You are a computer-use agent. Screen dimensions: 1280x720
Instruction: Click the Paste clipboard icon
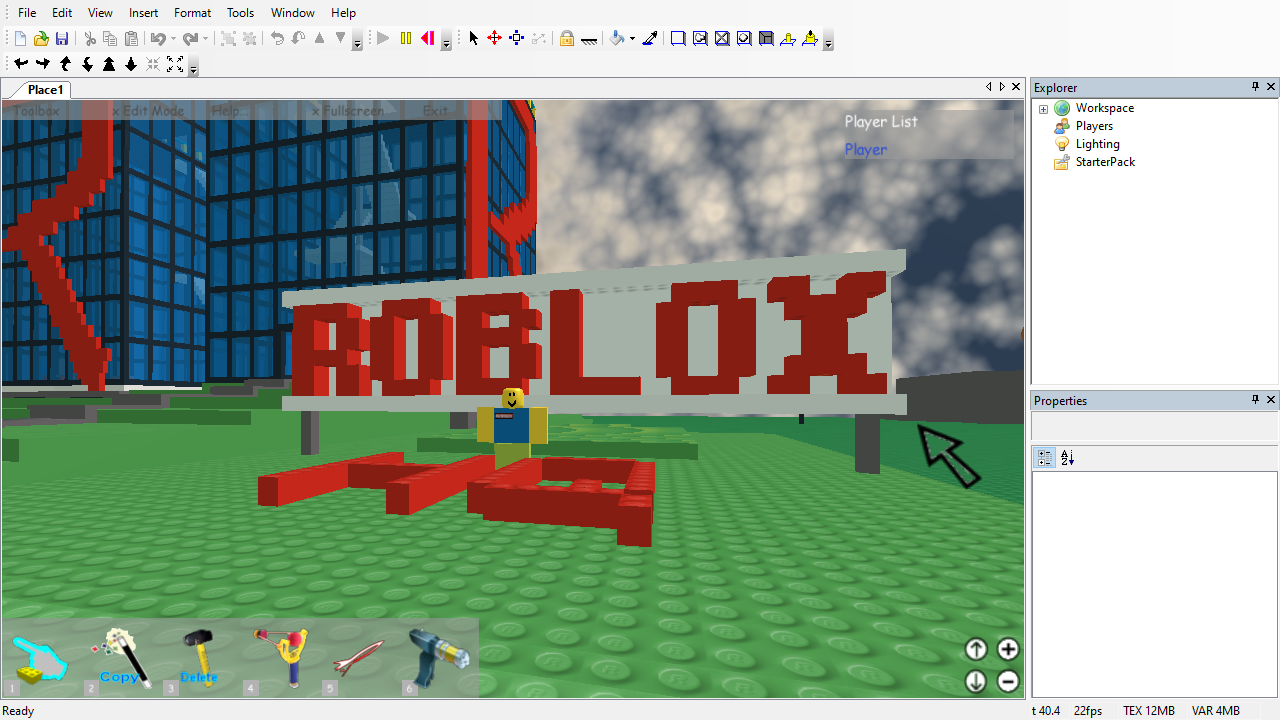pos(131,39)
